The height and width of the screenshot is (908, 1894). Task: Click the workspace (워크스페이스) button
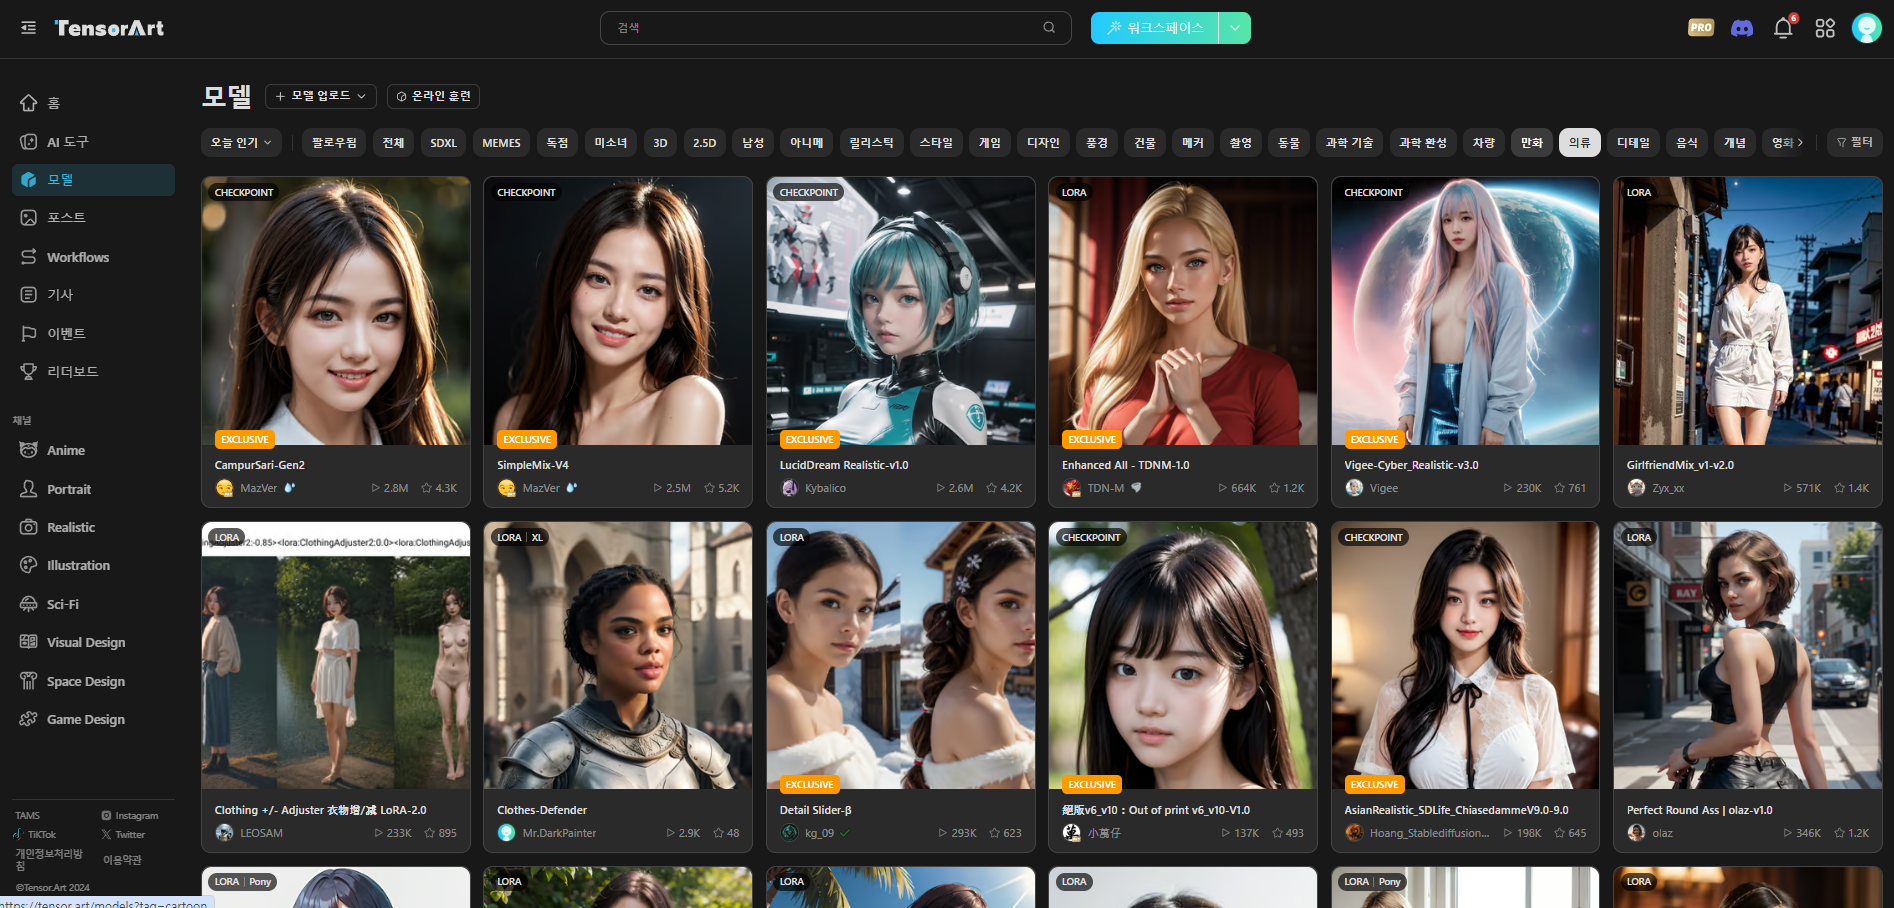(x=1155, y=28)
